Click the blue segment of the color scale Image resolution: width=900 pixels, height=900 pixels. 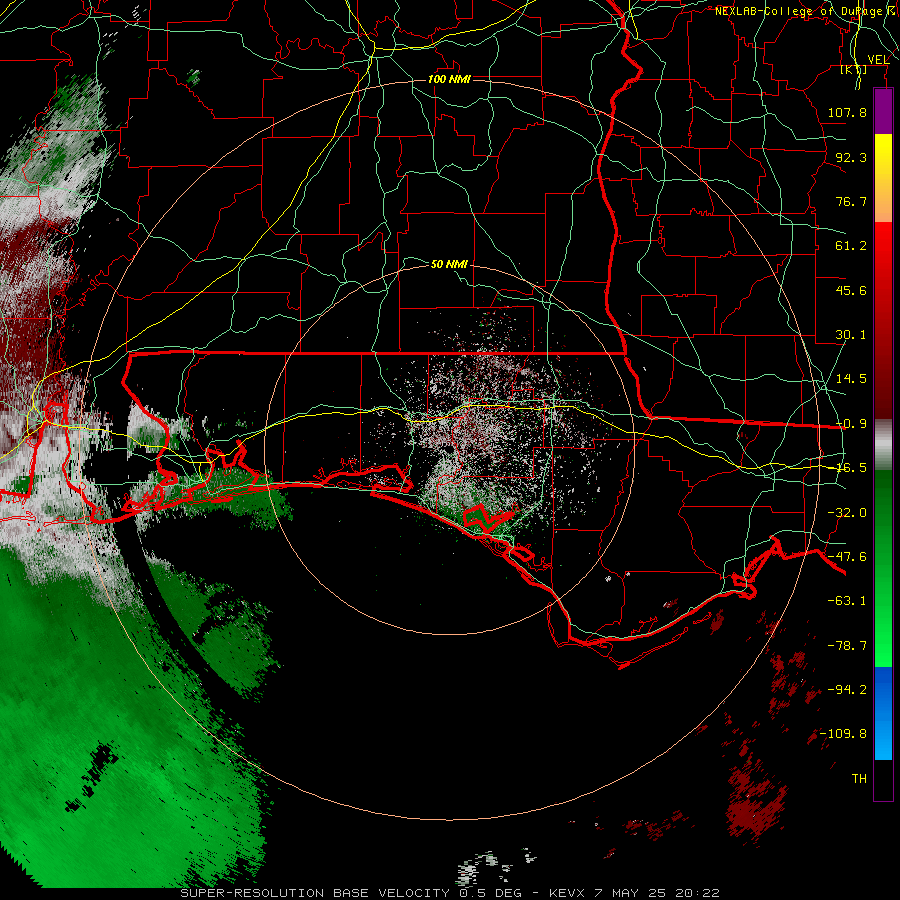[883, 713]
